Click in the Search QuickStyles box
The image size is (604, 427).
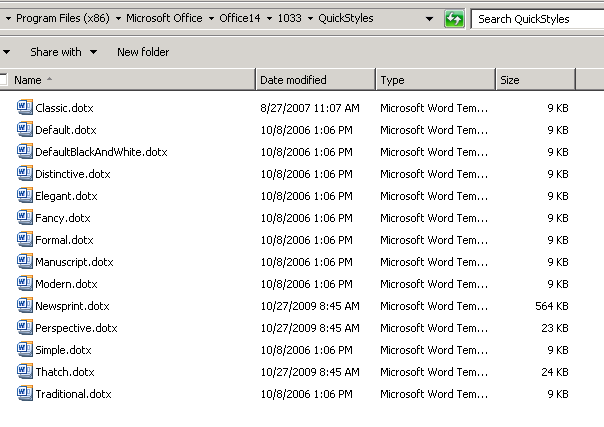click(x=537, y=19)
